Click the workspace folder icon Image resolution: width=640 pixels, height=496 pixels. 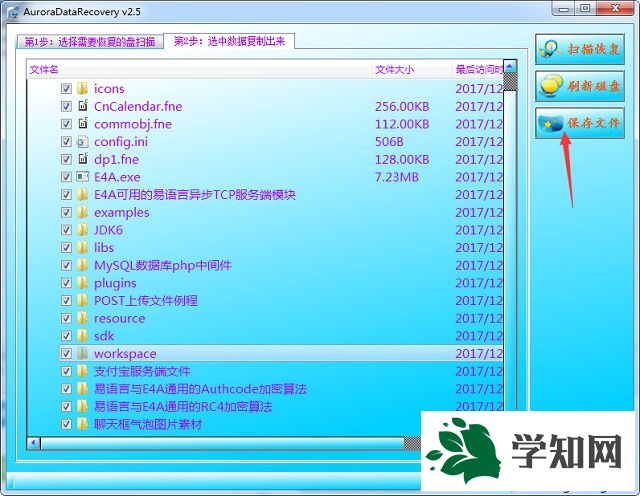[x=82, y=354]
